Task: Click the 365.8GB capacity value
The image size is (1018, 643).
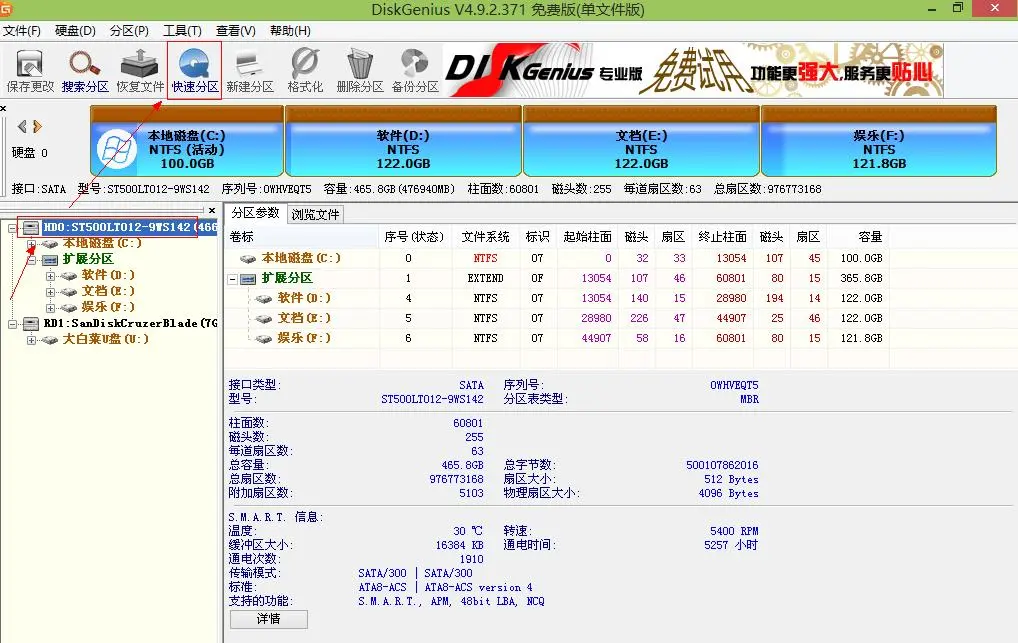Action: pyautogui.click(x=861, y=279)
